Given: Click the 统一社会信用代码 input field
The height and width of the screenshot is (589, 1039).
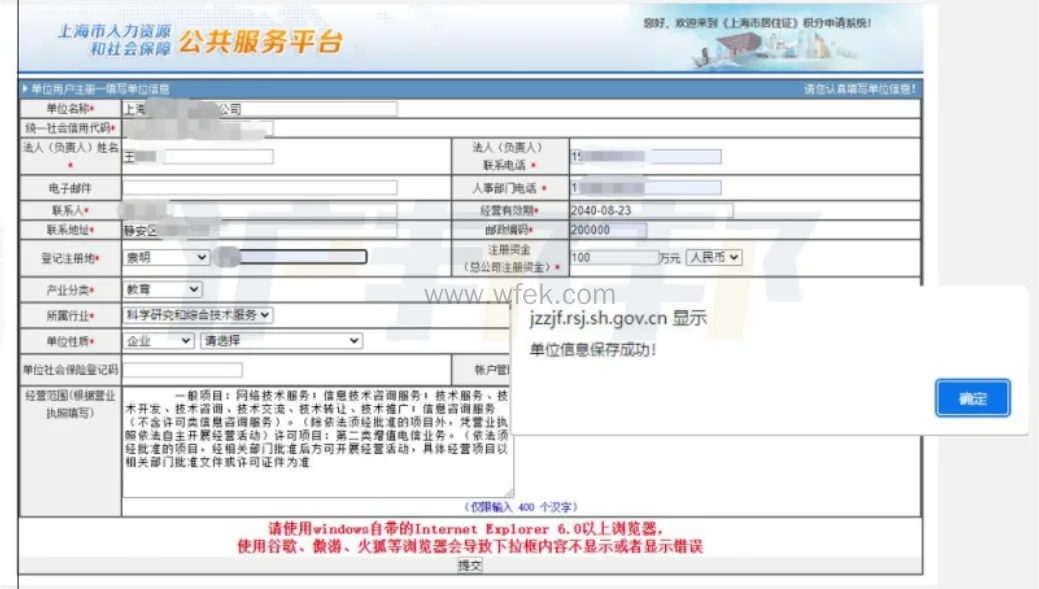Looking at the screenshot, I should [197, 128].
